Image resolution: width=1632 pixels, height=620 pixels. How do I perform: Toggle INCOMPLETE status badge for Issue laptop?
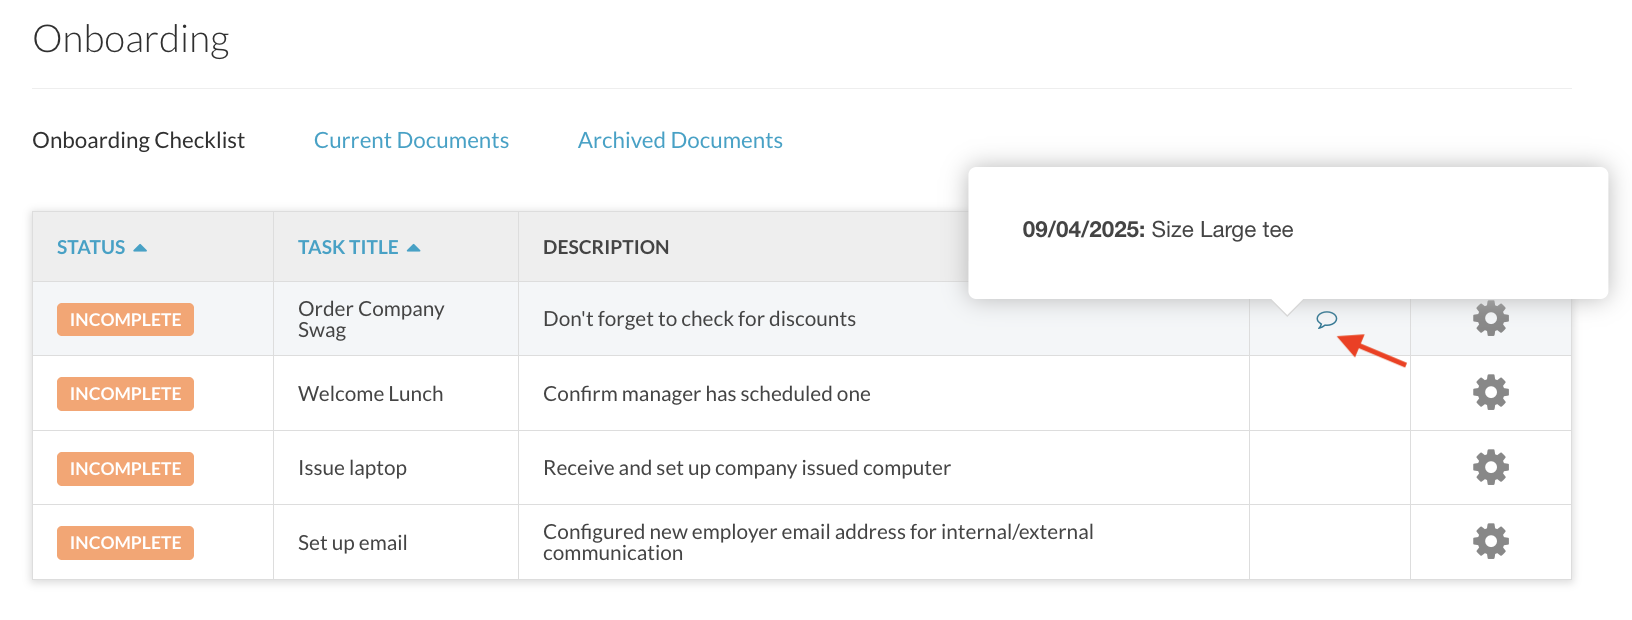pyautogui.click(x=125, y=468)
